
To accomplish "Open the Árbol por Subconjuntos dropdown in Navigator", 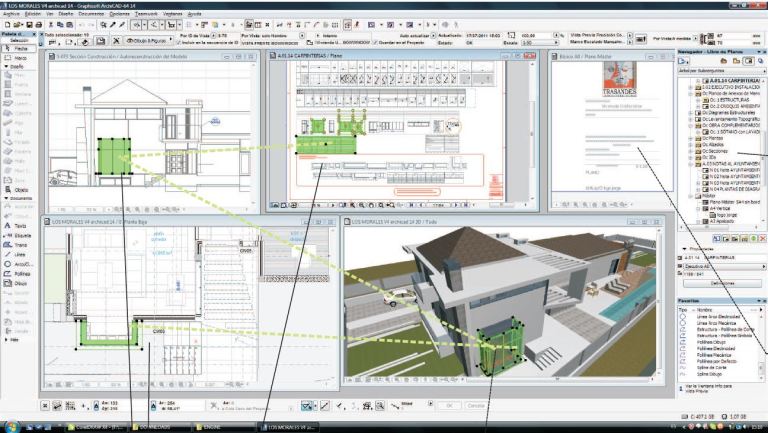I will pyautogui.click(x=721, y=71).
